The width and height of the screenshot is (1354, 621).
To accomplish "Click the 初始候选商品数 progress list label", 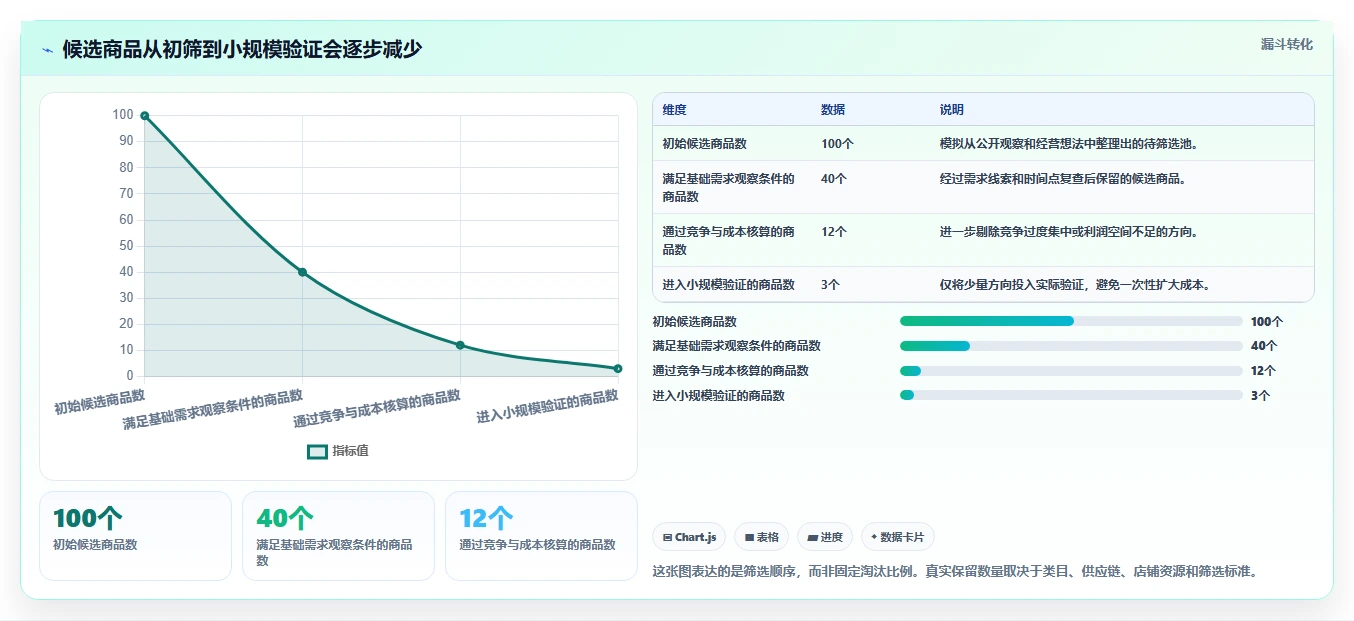I will [x=694, y=321].
